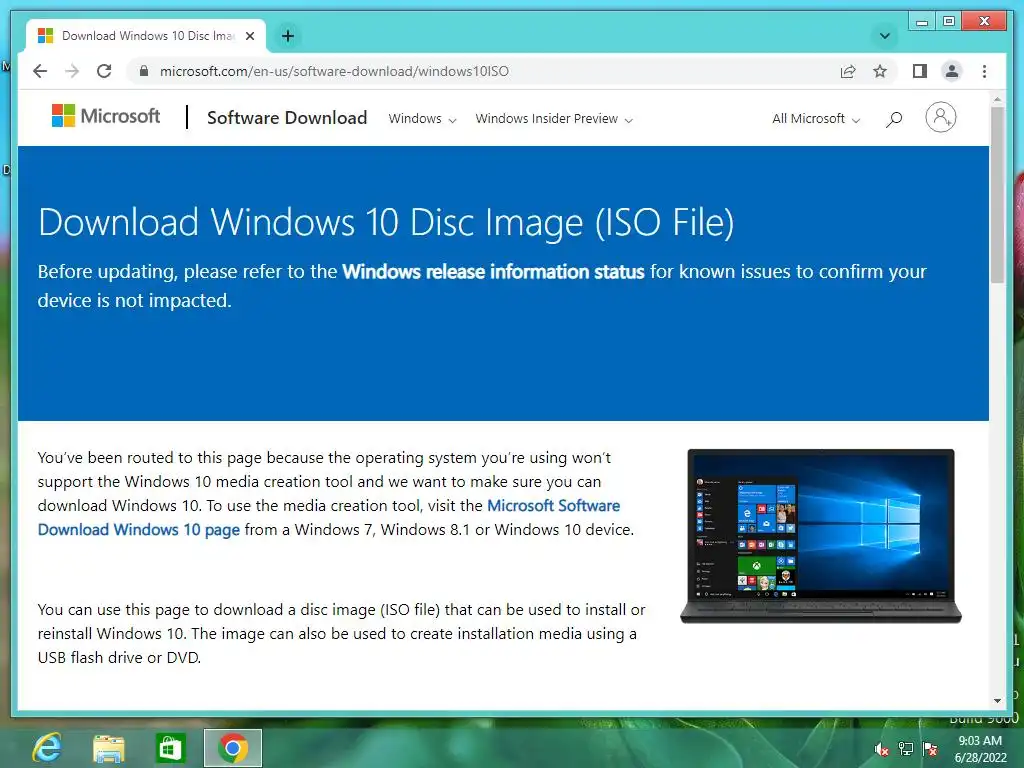
Task: Click the browser forward arrow
Action: pos(72,71)
